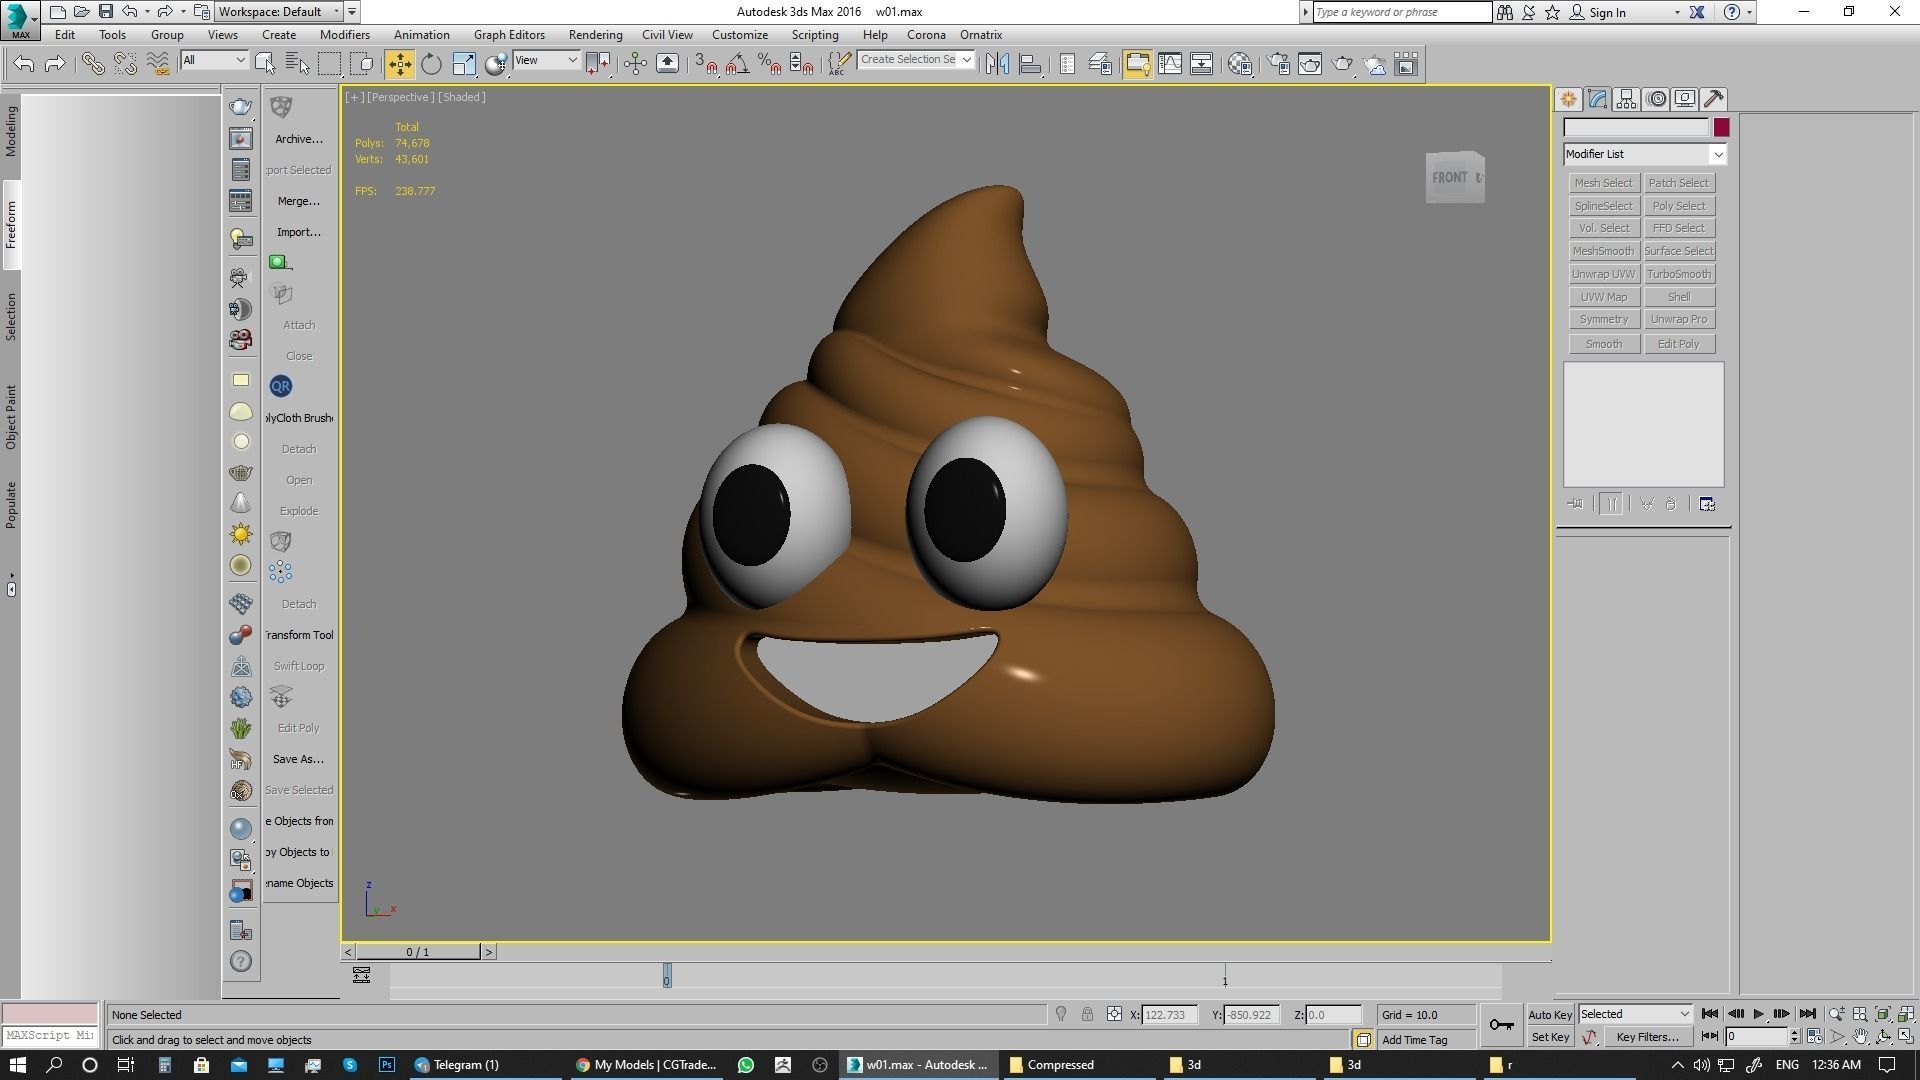1920x1080 pixels.
Task: Open the Hierarchy command panel tab
Action: [1626, 99]
